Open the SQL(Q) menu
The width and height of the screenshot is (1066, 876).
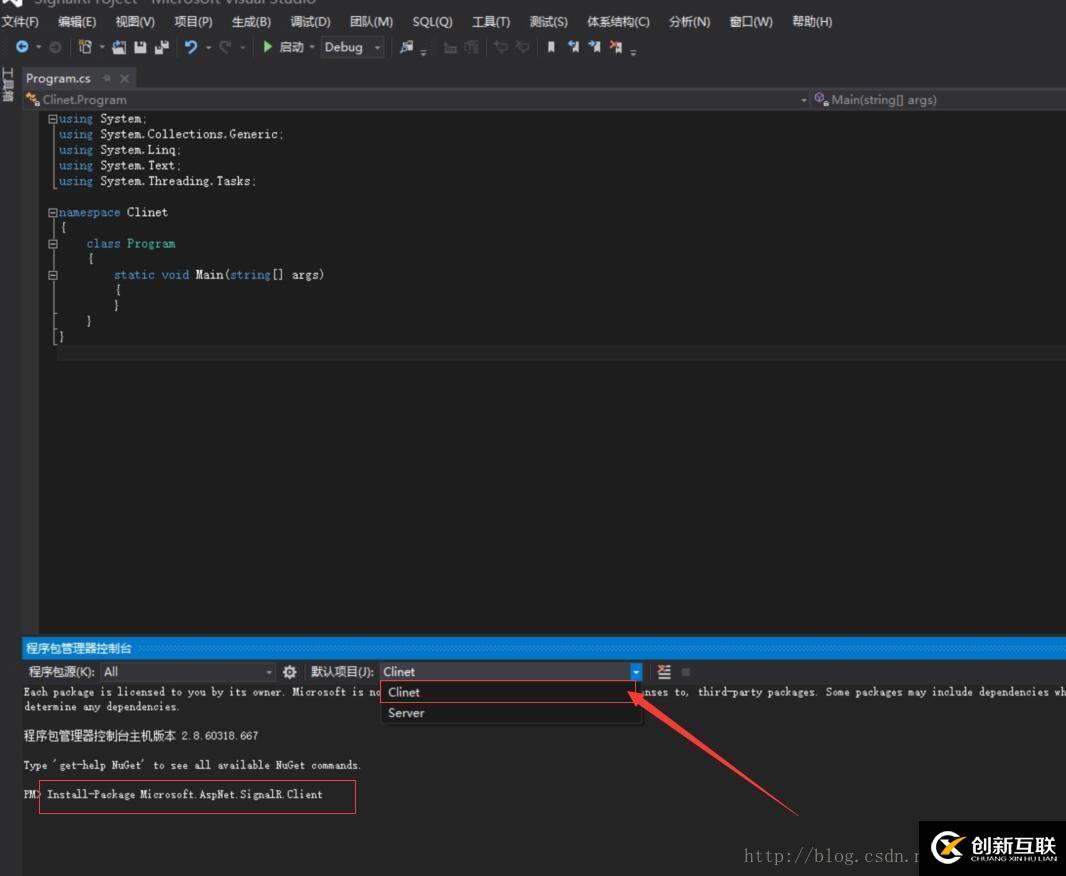pos(432,22)
